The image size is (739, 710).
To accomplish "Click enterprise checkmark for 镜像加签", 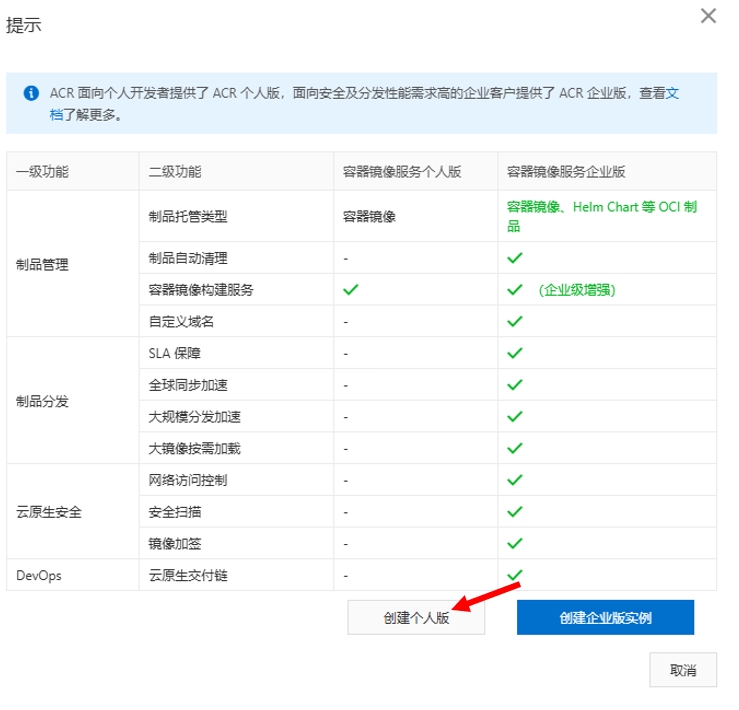I will pos(515,543).
